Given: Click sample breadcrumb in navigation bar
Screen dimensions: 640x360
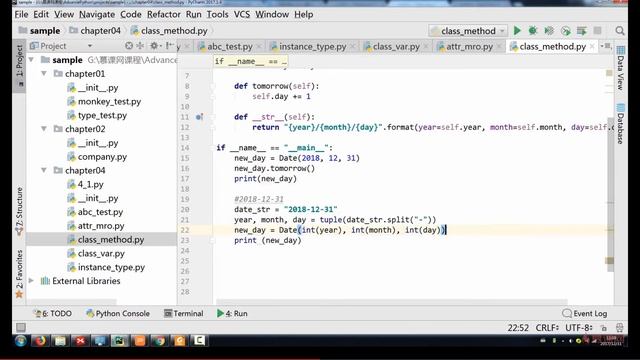Looking at the screenshot, I should point(40,31).
